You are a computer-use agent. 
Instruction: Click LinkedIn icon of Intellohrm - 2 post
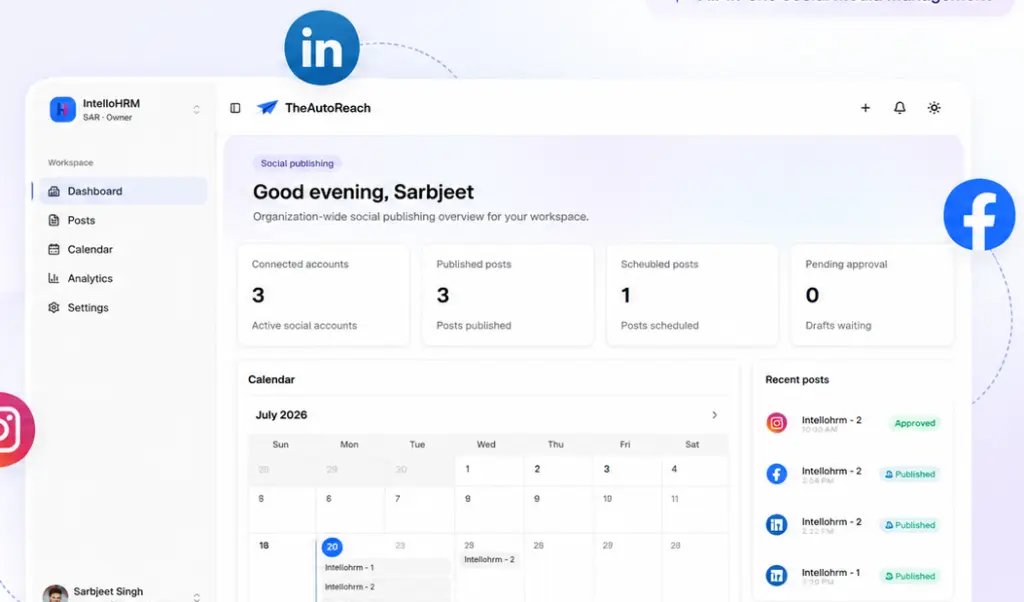point(776,524)
